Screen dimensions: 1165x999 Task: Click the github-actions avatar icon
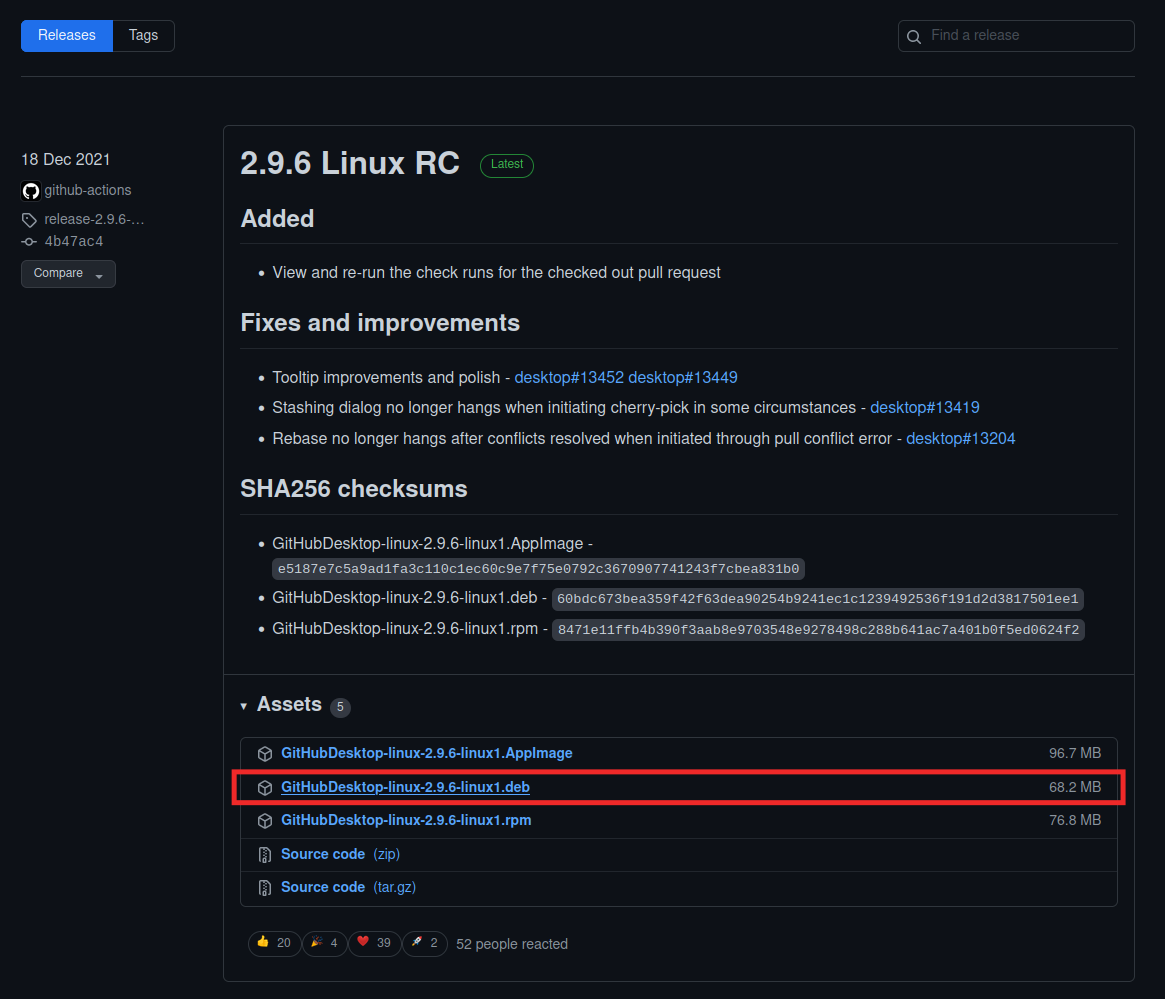pos(30,191)
